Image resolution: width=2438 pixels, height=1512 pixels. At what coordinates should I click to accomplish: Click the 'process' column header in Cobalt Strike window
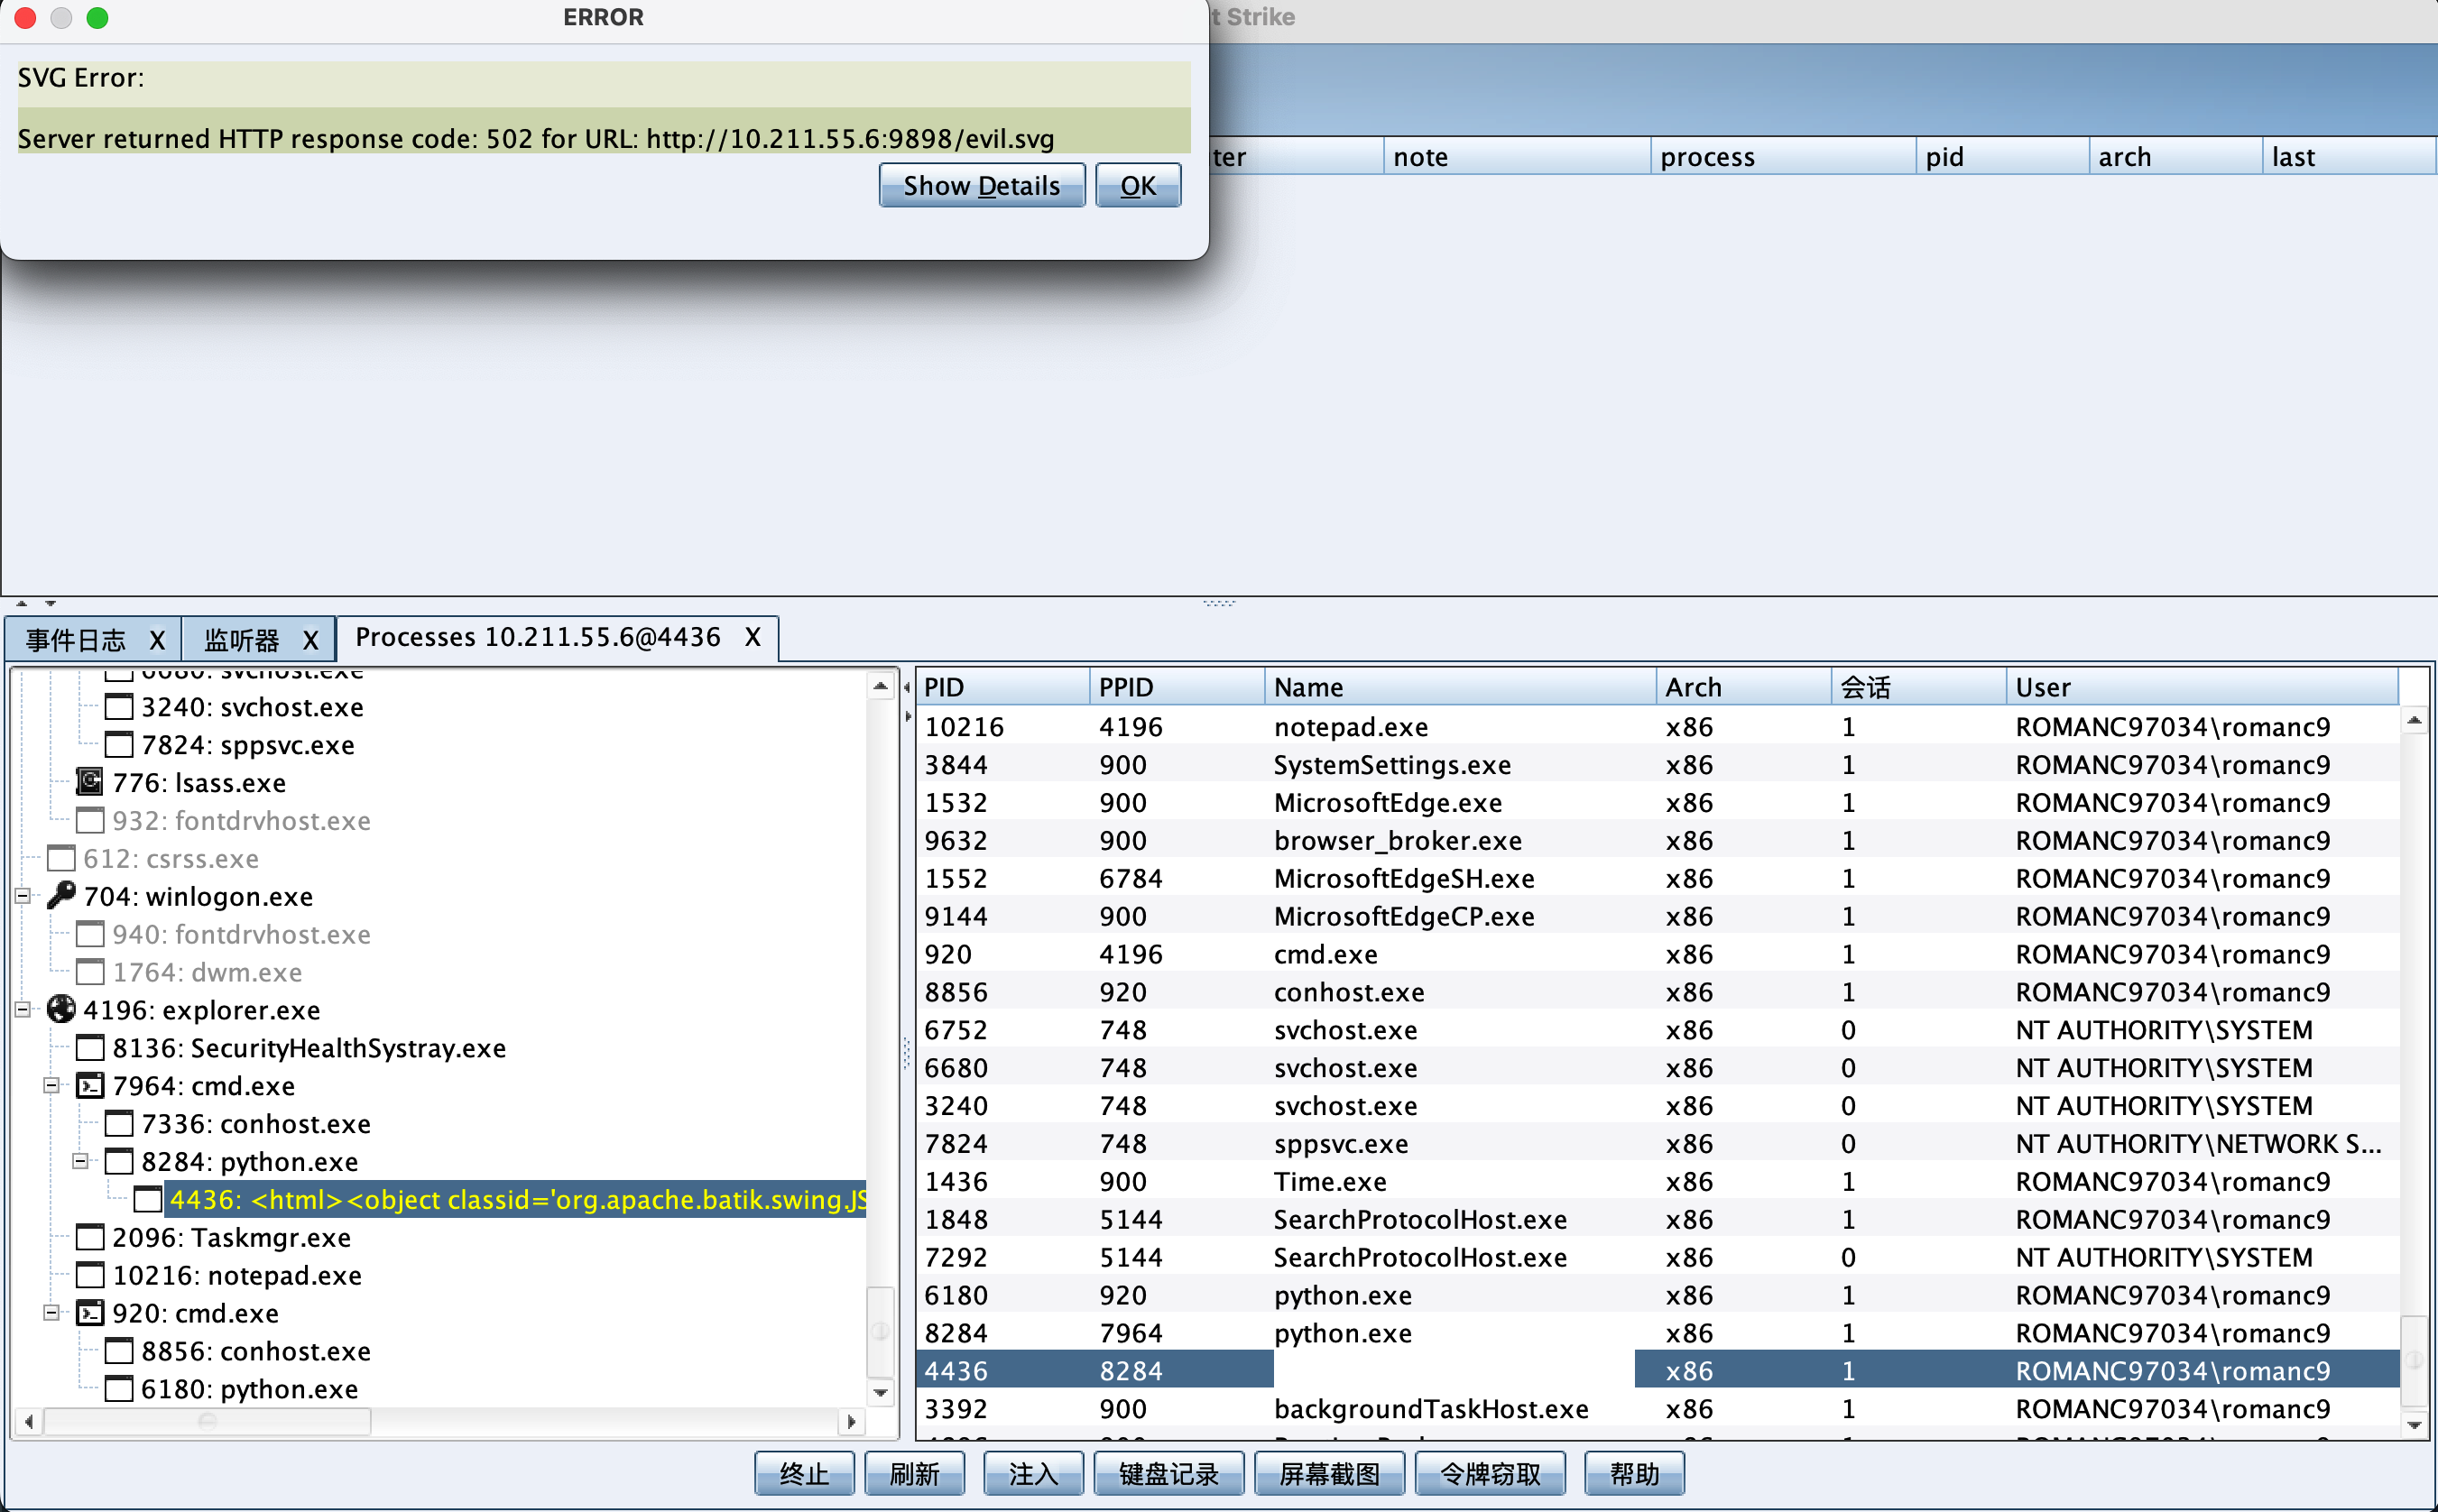[1783, 156]
